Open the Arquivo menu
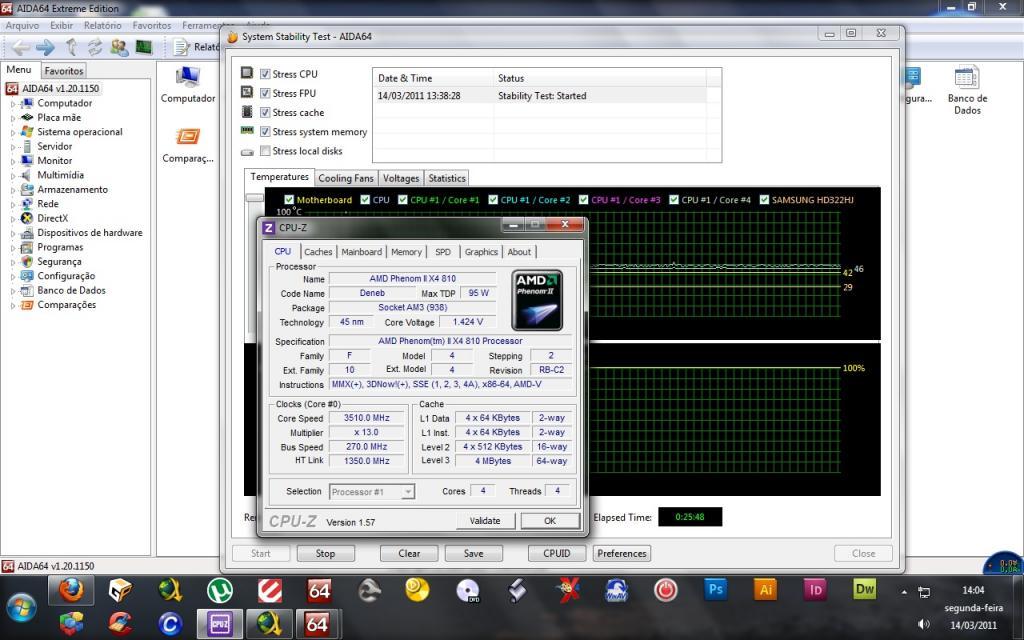Viewport: 1024px width, 640px height. [x=22, y=25]
